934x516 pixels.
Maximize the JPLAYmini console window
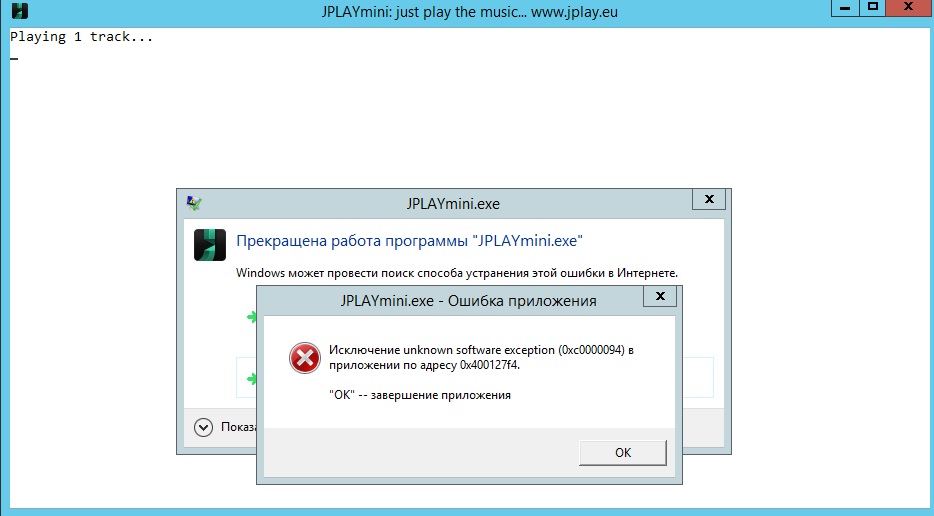pyautogui.click(x=873, y=8)
